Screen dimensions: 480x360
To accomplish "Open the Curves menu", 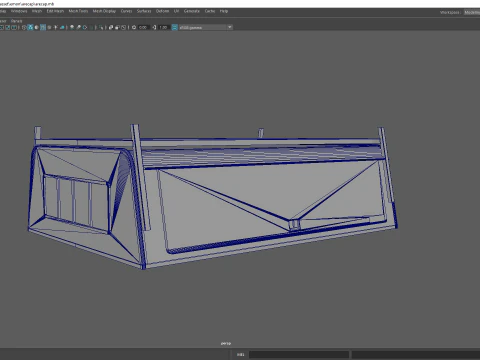I will coord(126,11).
